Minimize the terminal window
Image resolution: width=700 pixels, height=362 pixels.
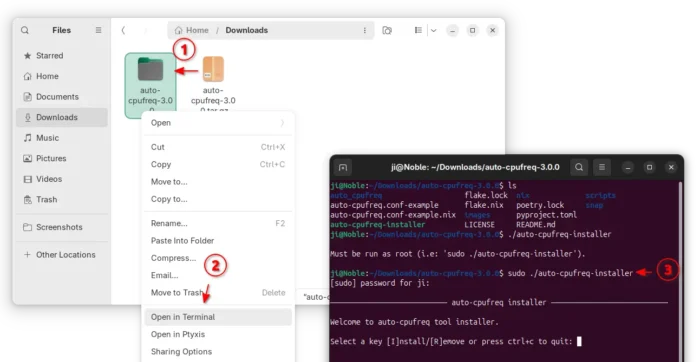pos(628,168)
